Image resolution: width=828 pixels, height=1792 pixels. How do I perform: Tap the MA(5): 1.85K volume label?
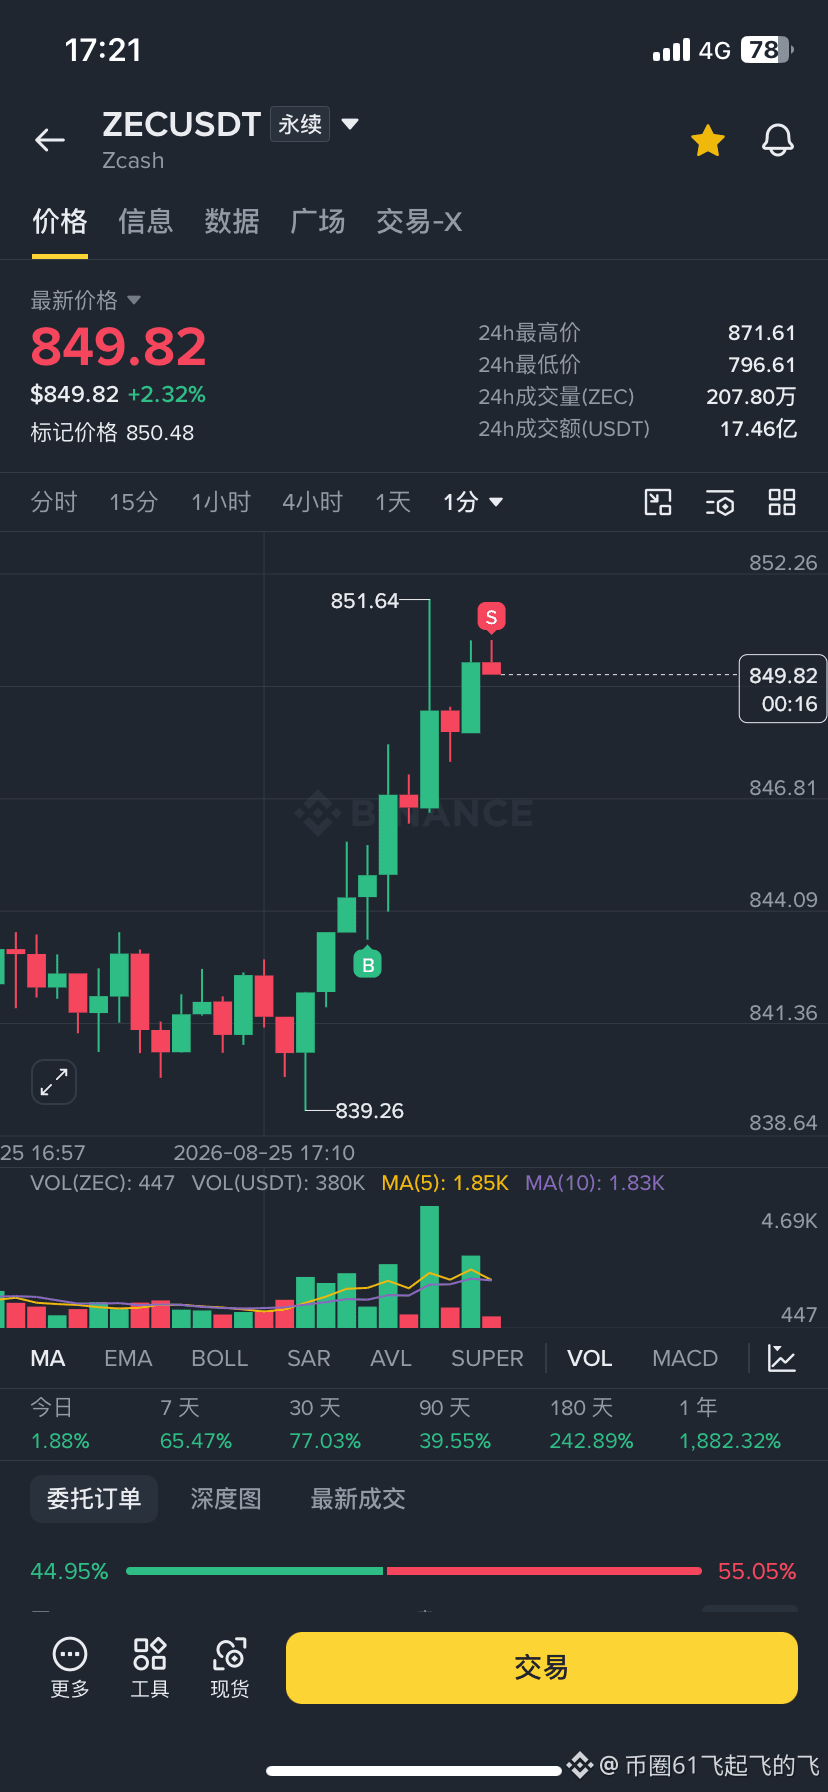pyautogui.click(x=445, y=1183)
